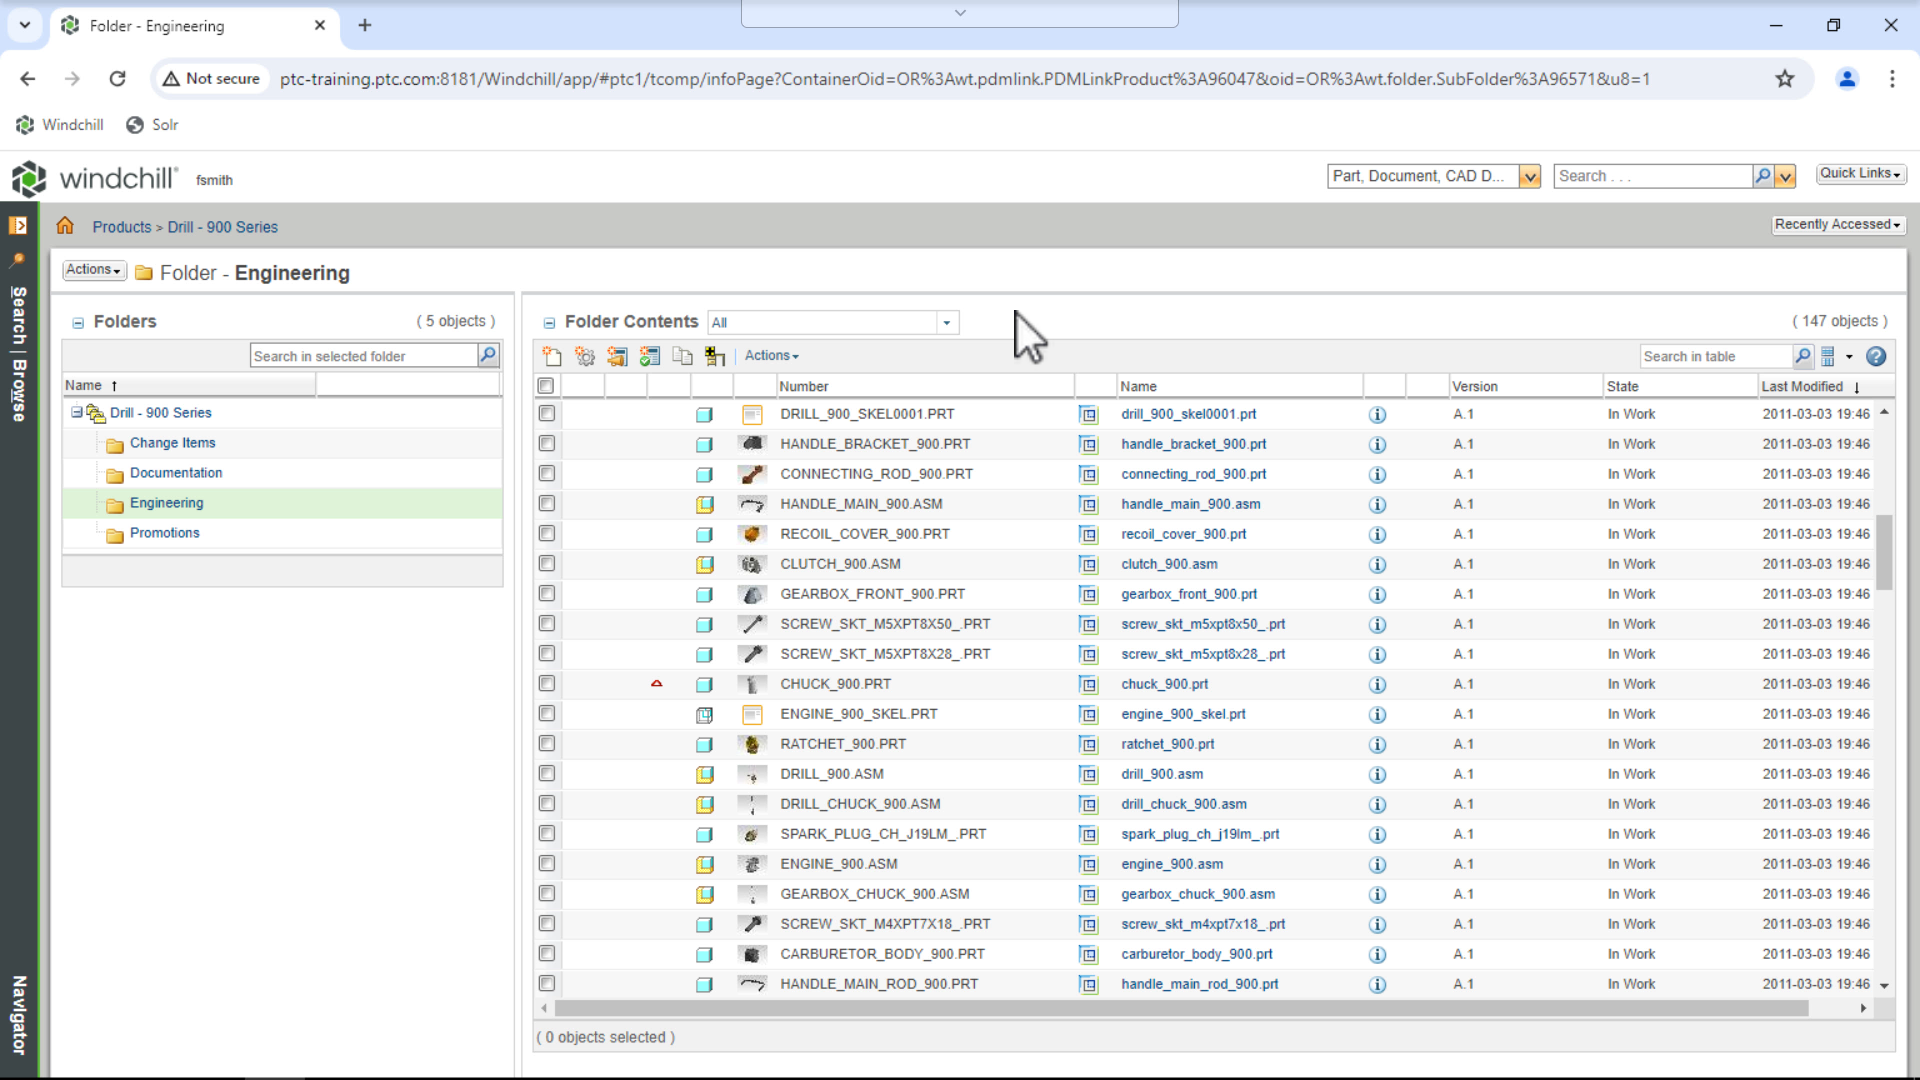
Task: Click the New Part gear icon
Action: [585, 356]
